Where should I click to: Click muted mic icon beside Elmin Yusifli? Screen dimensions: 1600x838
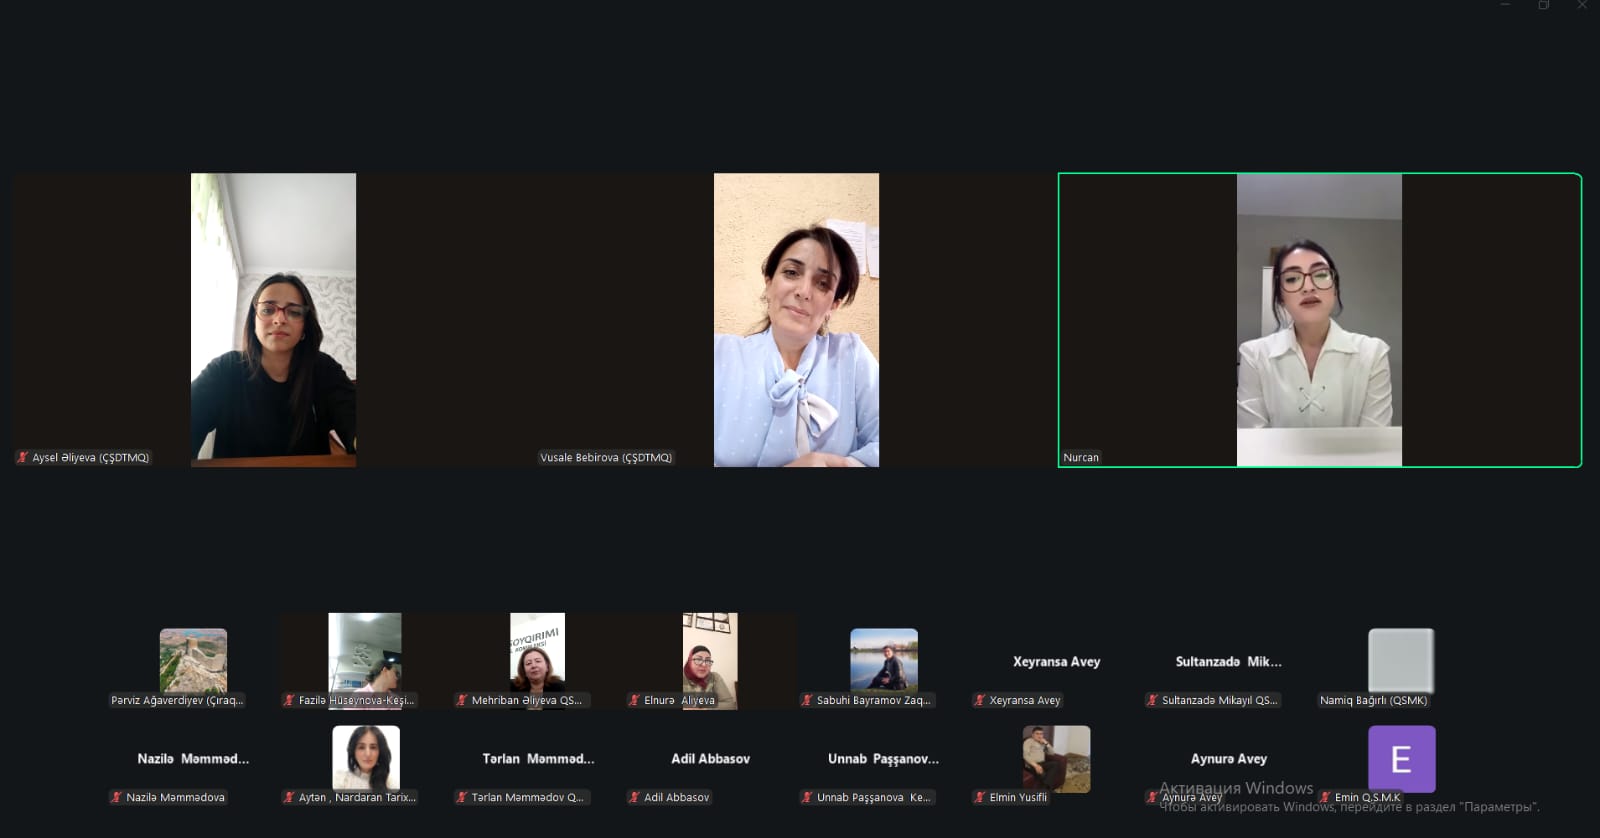point(980,797)
